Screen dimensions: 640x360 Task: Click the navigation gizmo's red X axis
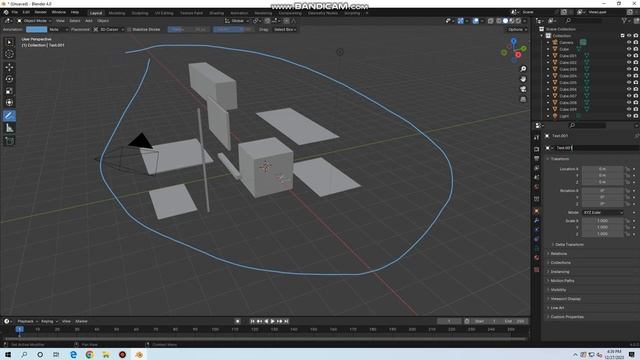click(518, 55)
